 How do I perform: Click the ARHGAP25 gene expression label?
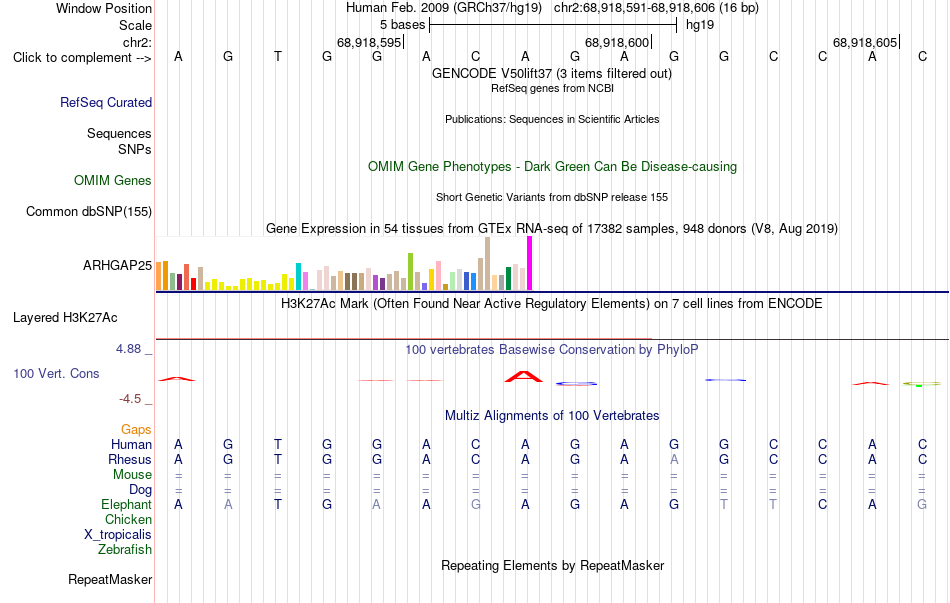pyautogui.click(x=117, y=265)
